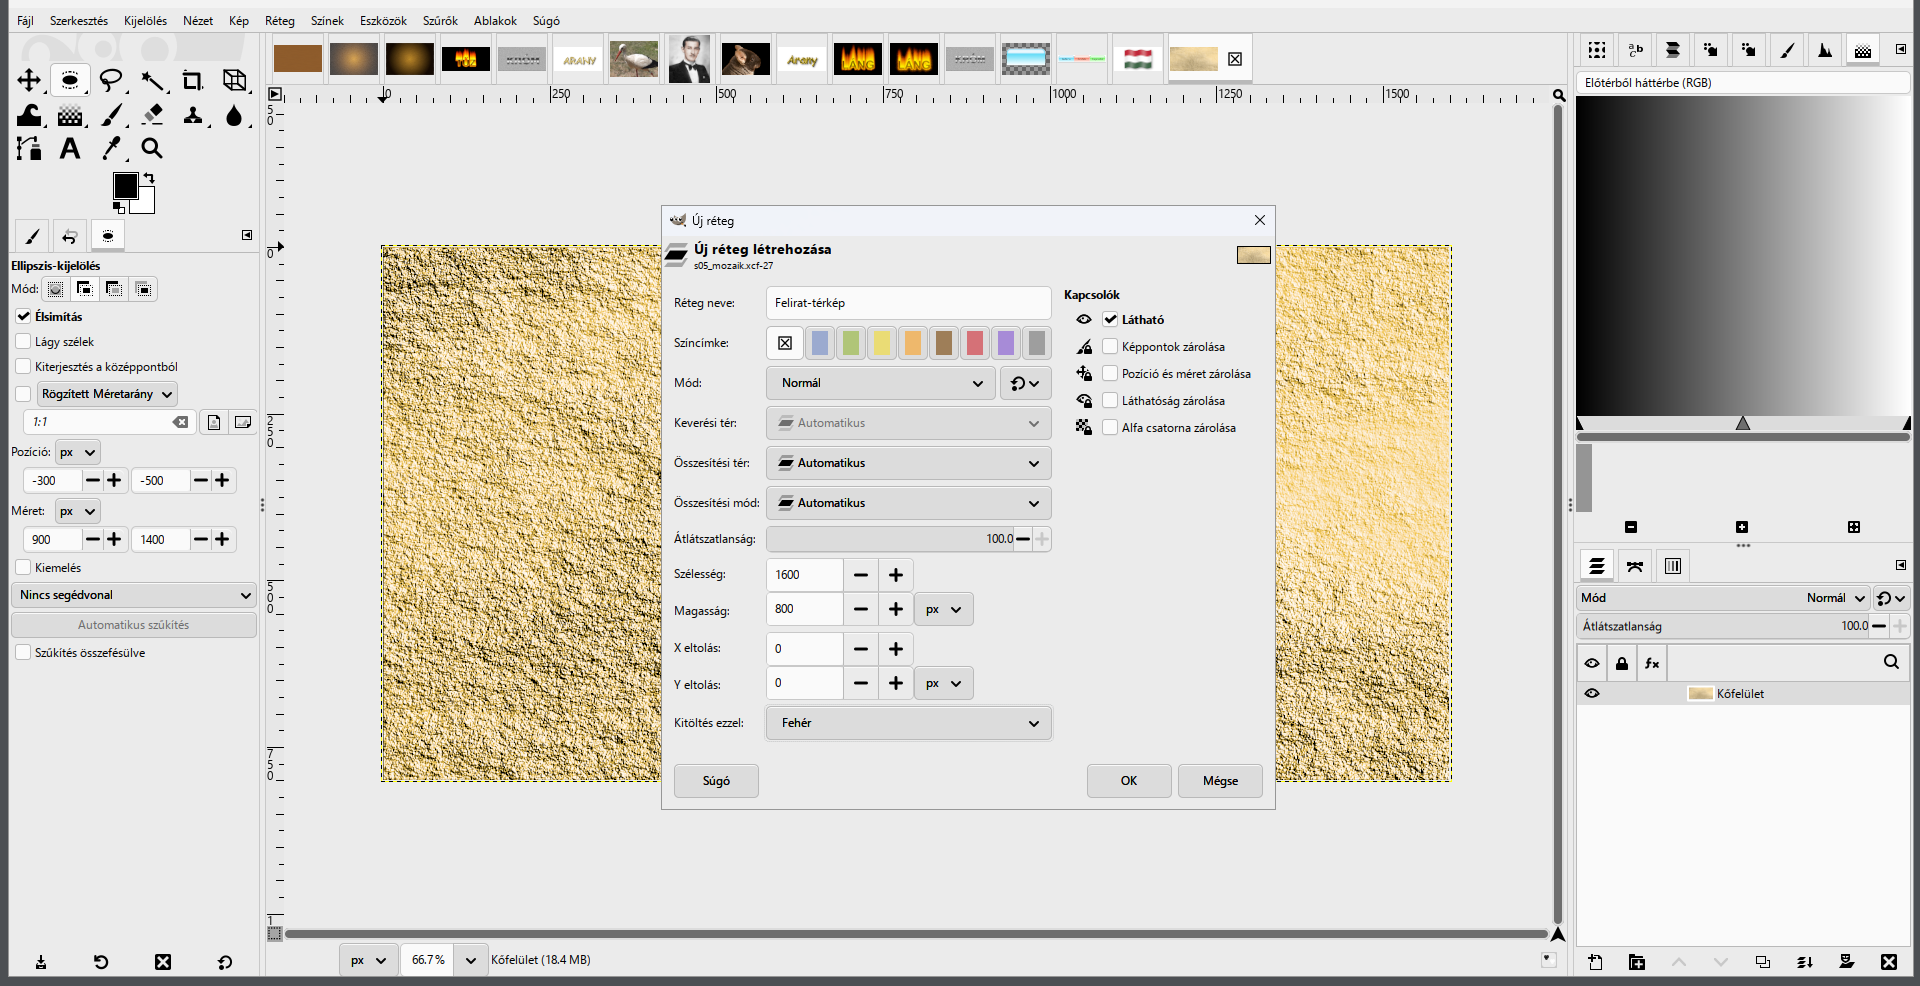The image size is (1920, 986).
Task: Open the Kitöltés ezzel dropdown
Action: 908,723
